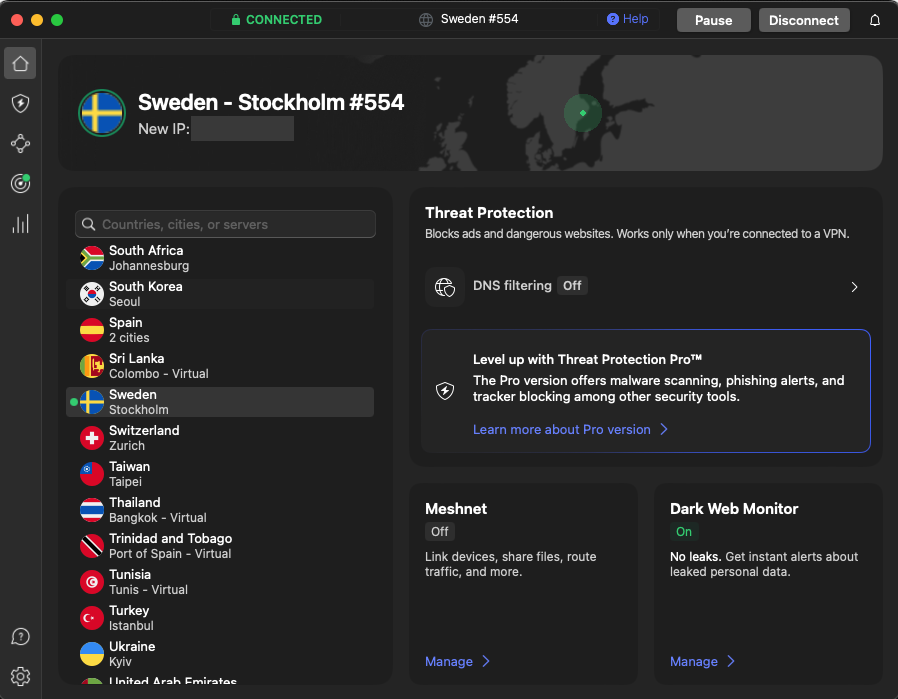Click the Taiwan flag icon
The height and width of the screenshot is (699, 898).
tap(92, 474)
